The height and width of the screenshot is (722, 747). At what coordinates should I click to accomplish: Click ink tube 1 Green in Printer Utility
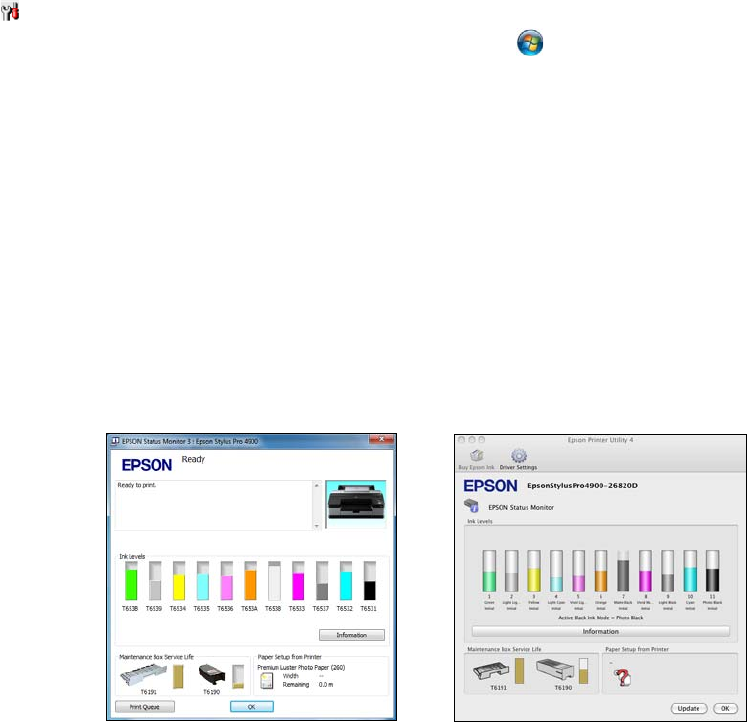pyautogui.click(x=489, y=571)
